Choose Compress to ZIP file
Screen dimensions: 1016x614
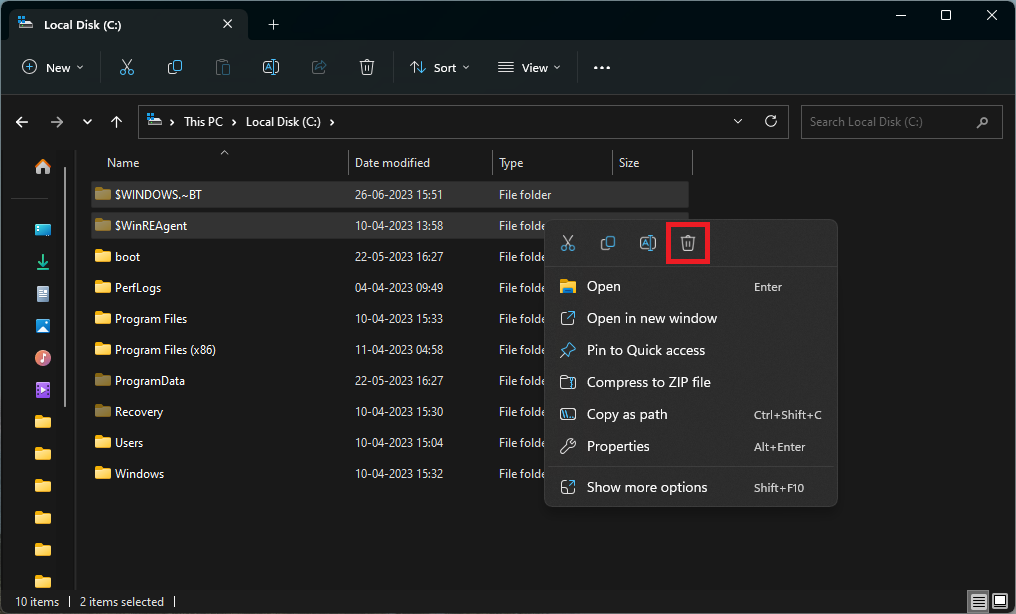pyautogui.click(x=650, y=382)
